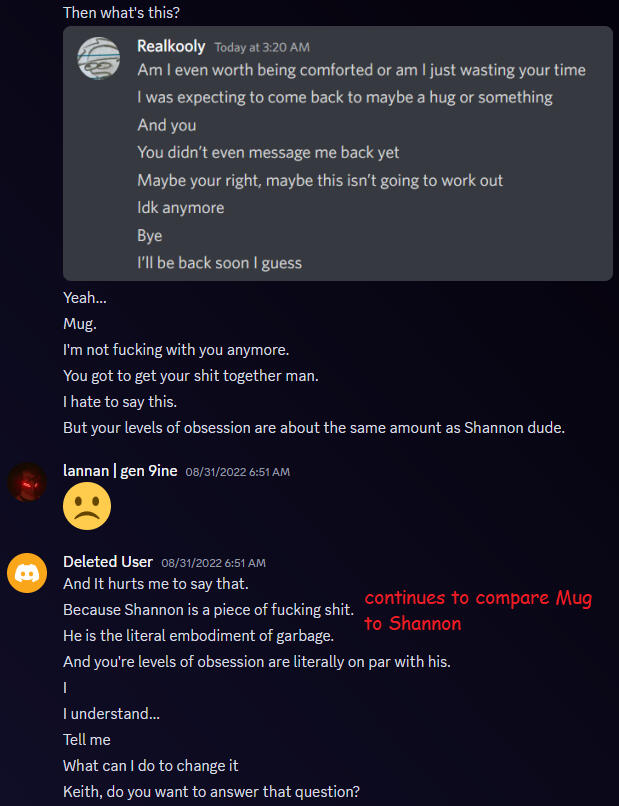This screenshot has height=806, width=619.
Task: Select the message 'Then what's this?'
Action: (121, 12)
